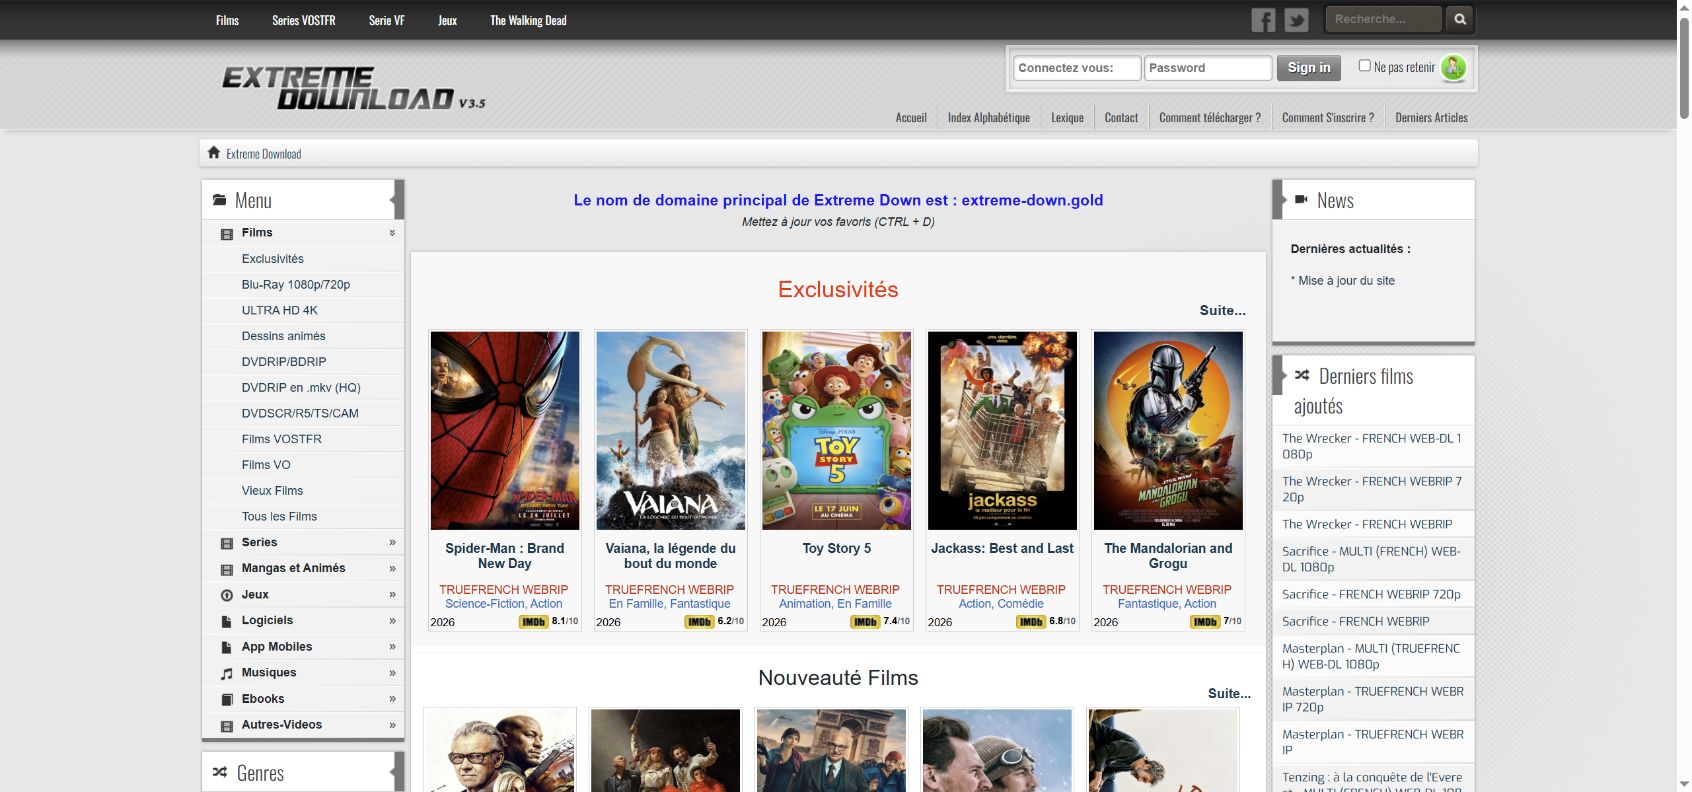Expand the App Mobiles section
Image resolution: width=1692 pixels, height=792 pixels.
pos(392,646)
